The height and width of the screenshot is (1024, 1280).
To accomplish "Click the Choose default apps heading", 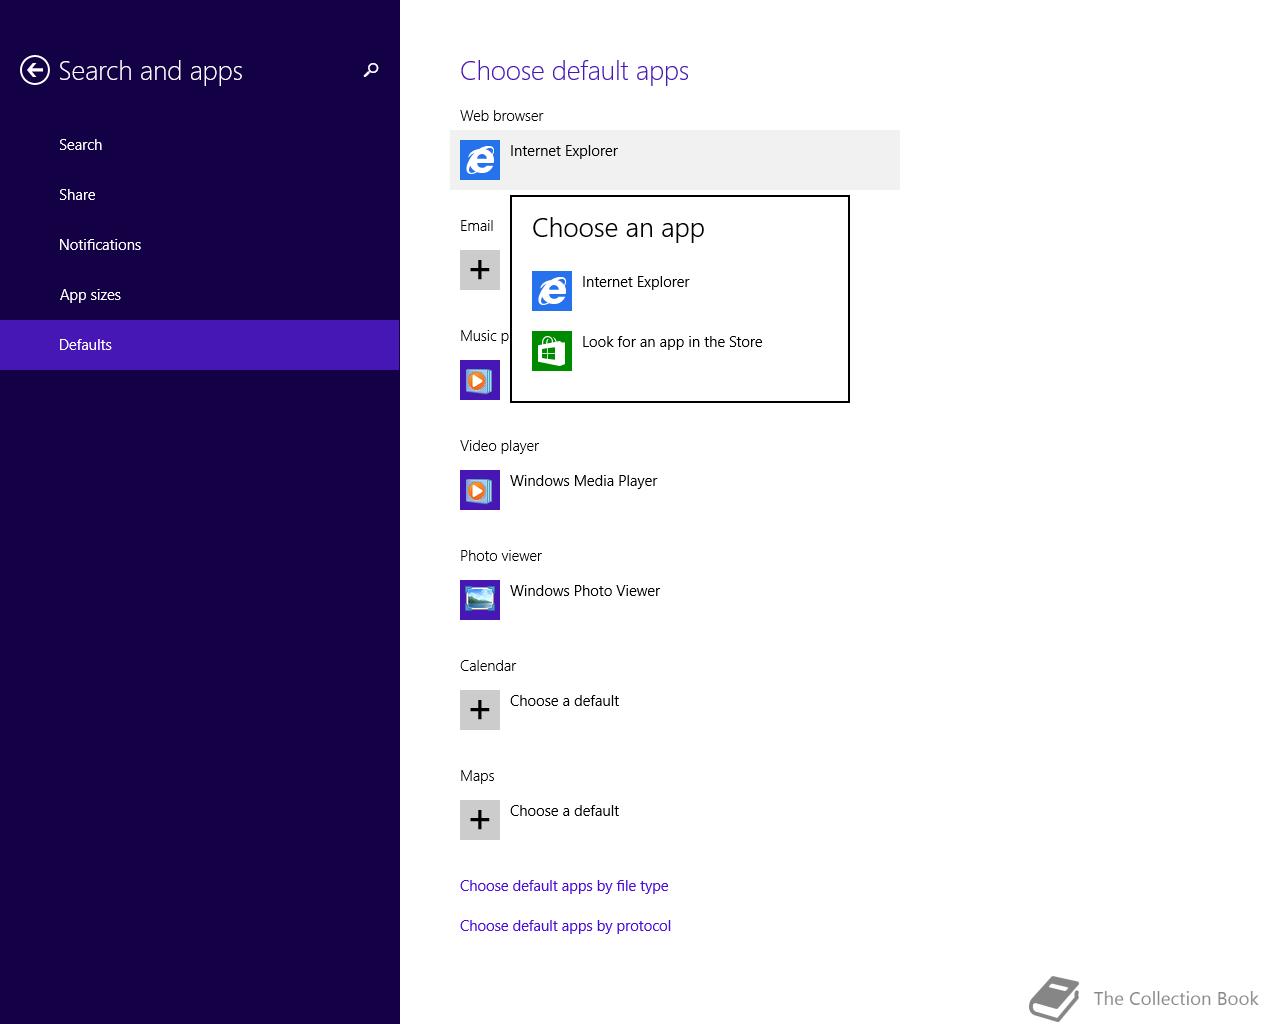I will 574,71.
